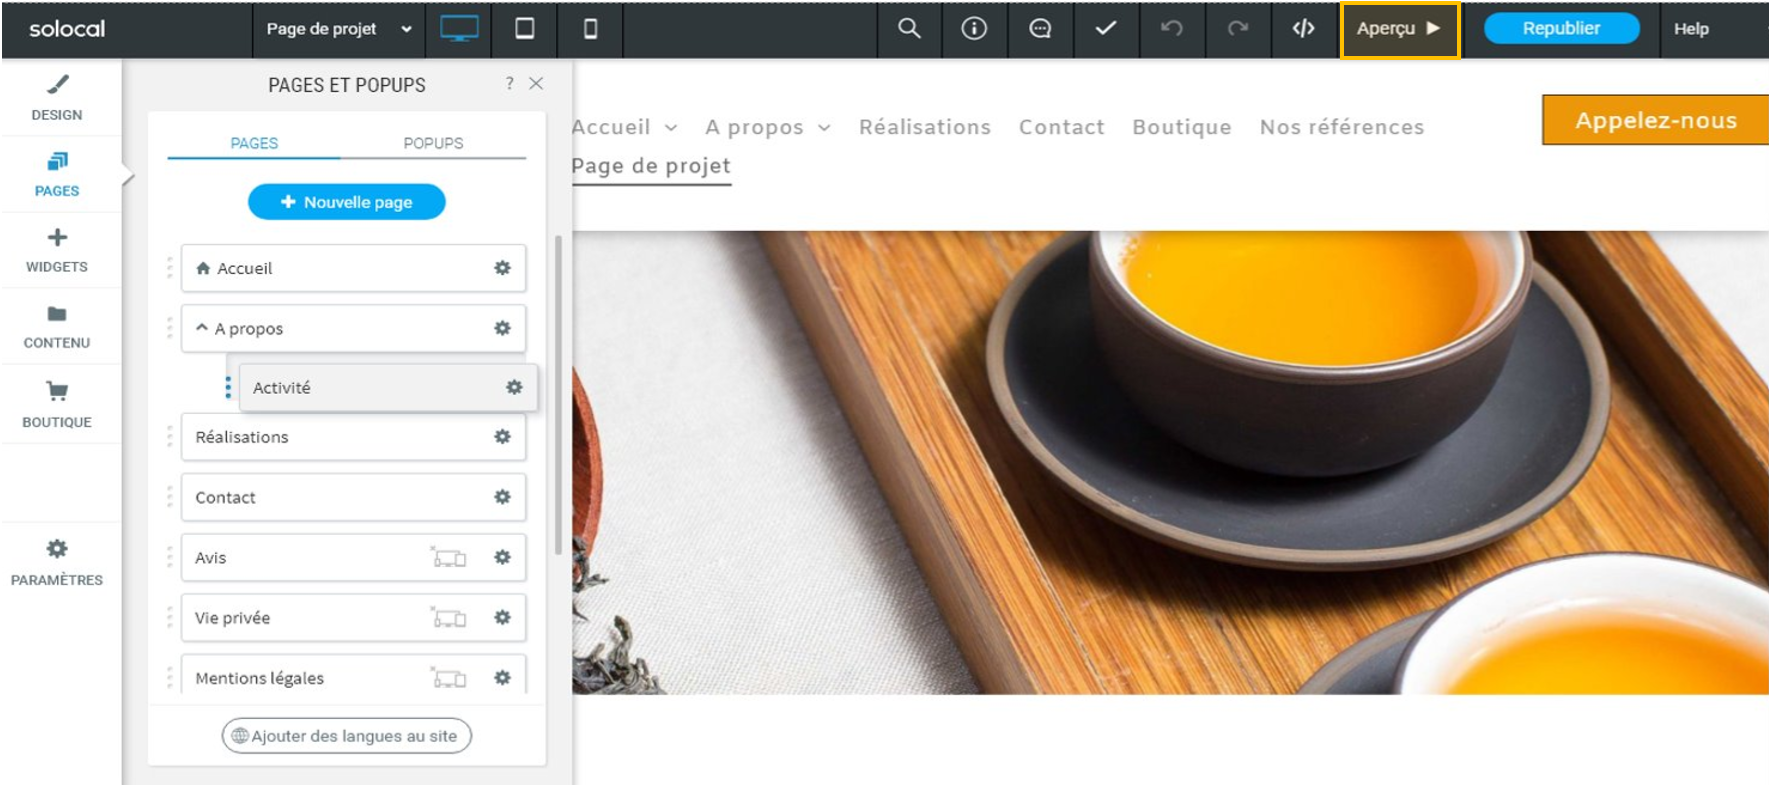Click the Aperçu preview button
The height and width of the screenshot is (787, 1774).
tap(1399, 29)
